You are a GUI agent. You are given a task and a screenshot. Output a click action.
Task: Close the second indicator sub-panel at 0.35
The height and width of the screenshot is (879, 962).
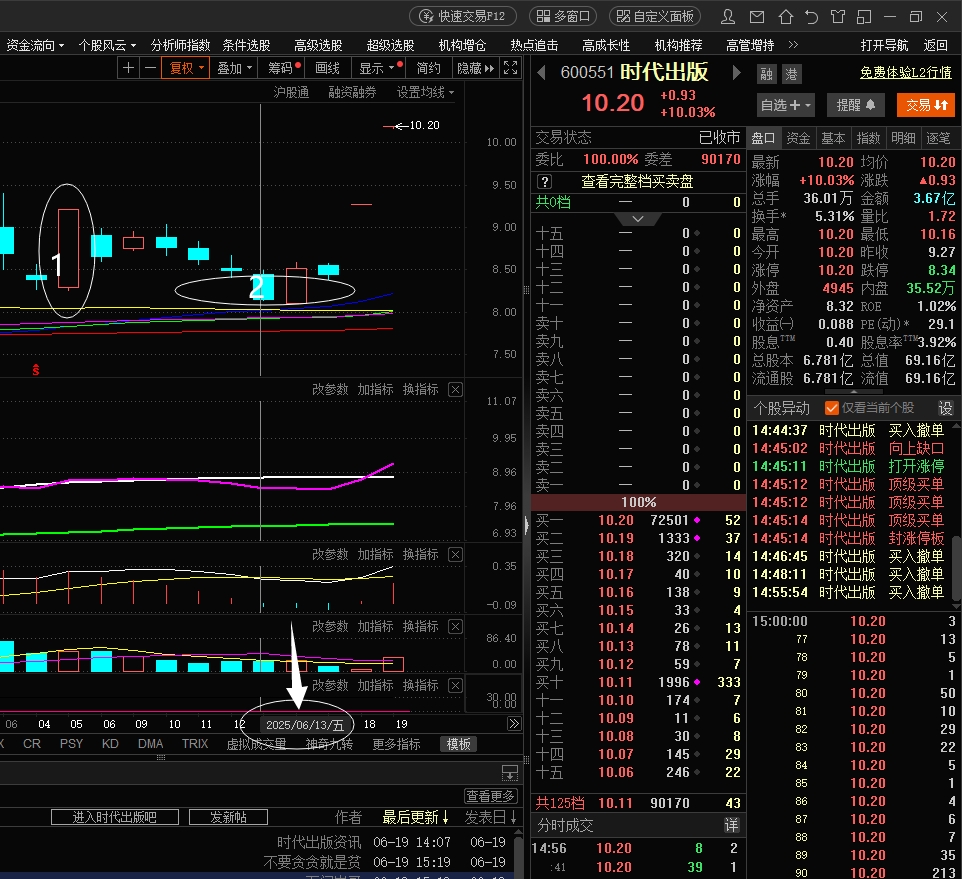455,555
